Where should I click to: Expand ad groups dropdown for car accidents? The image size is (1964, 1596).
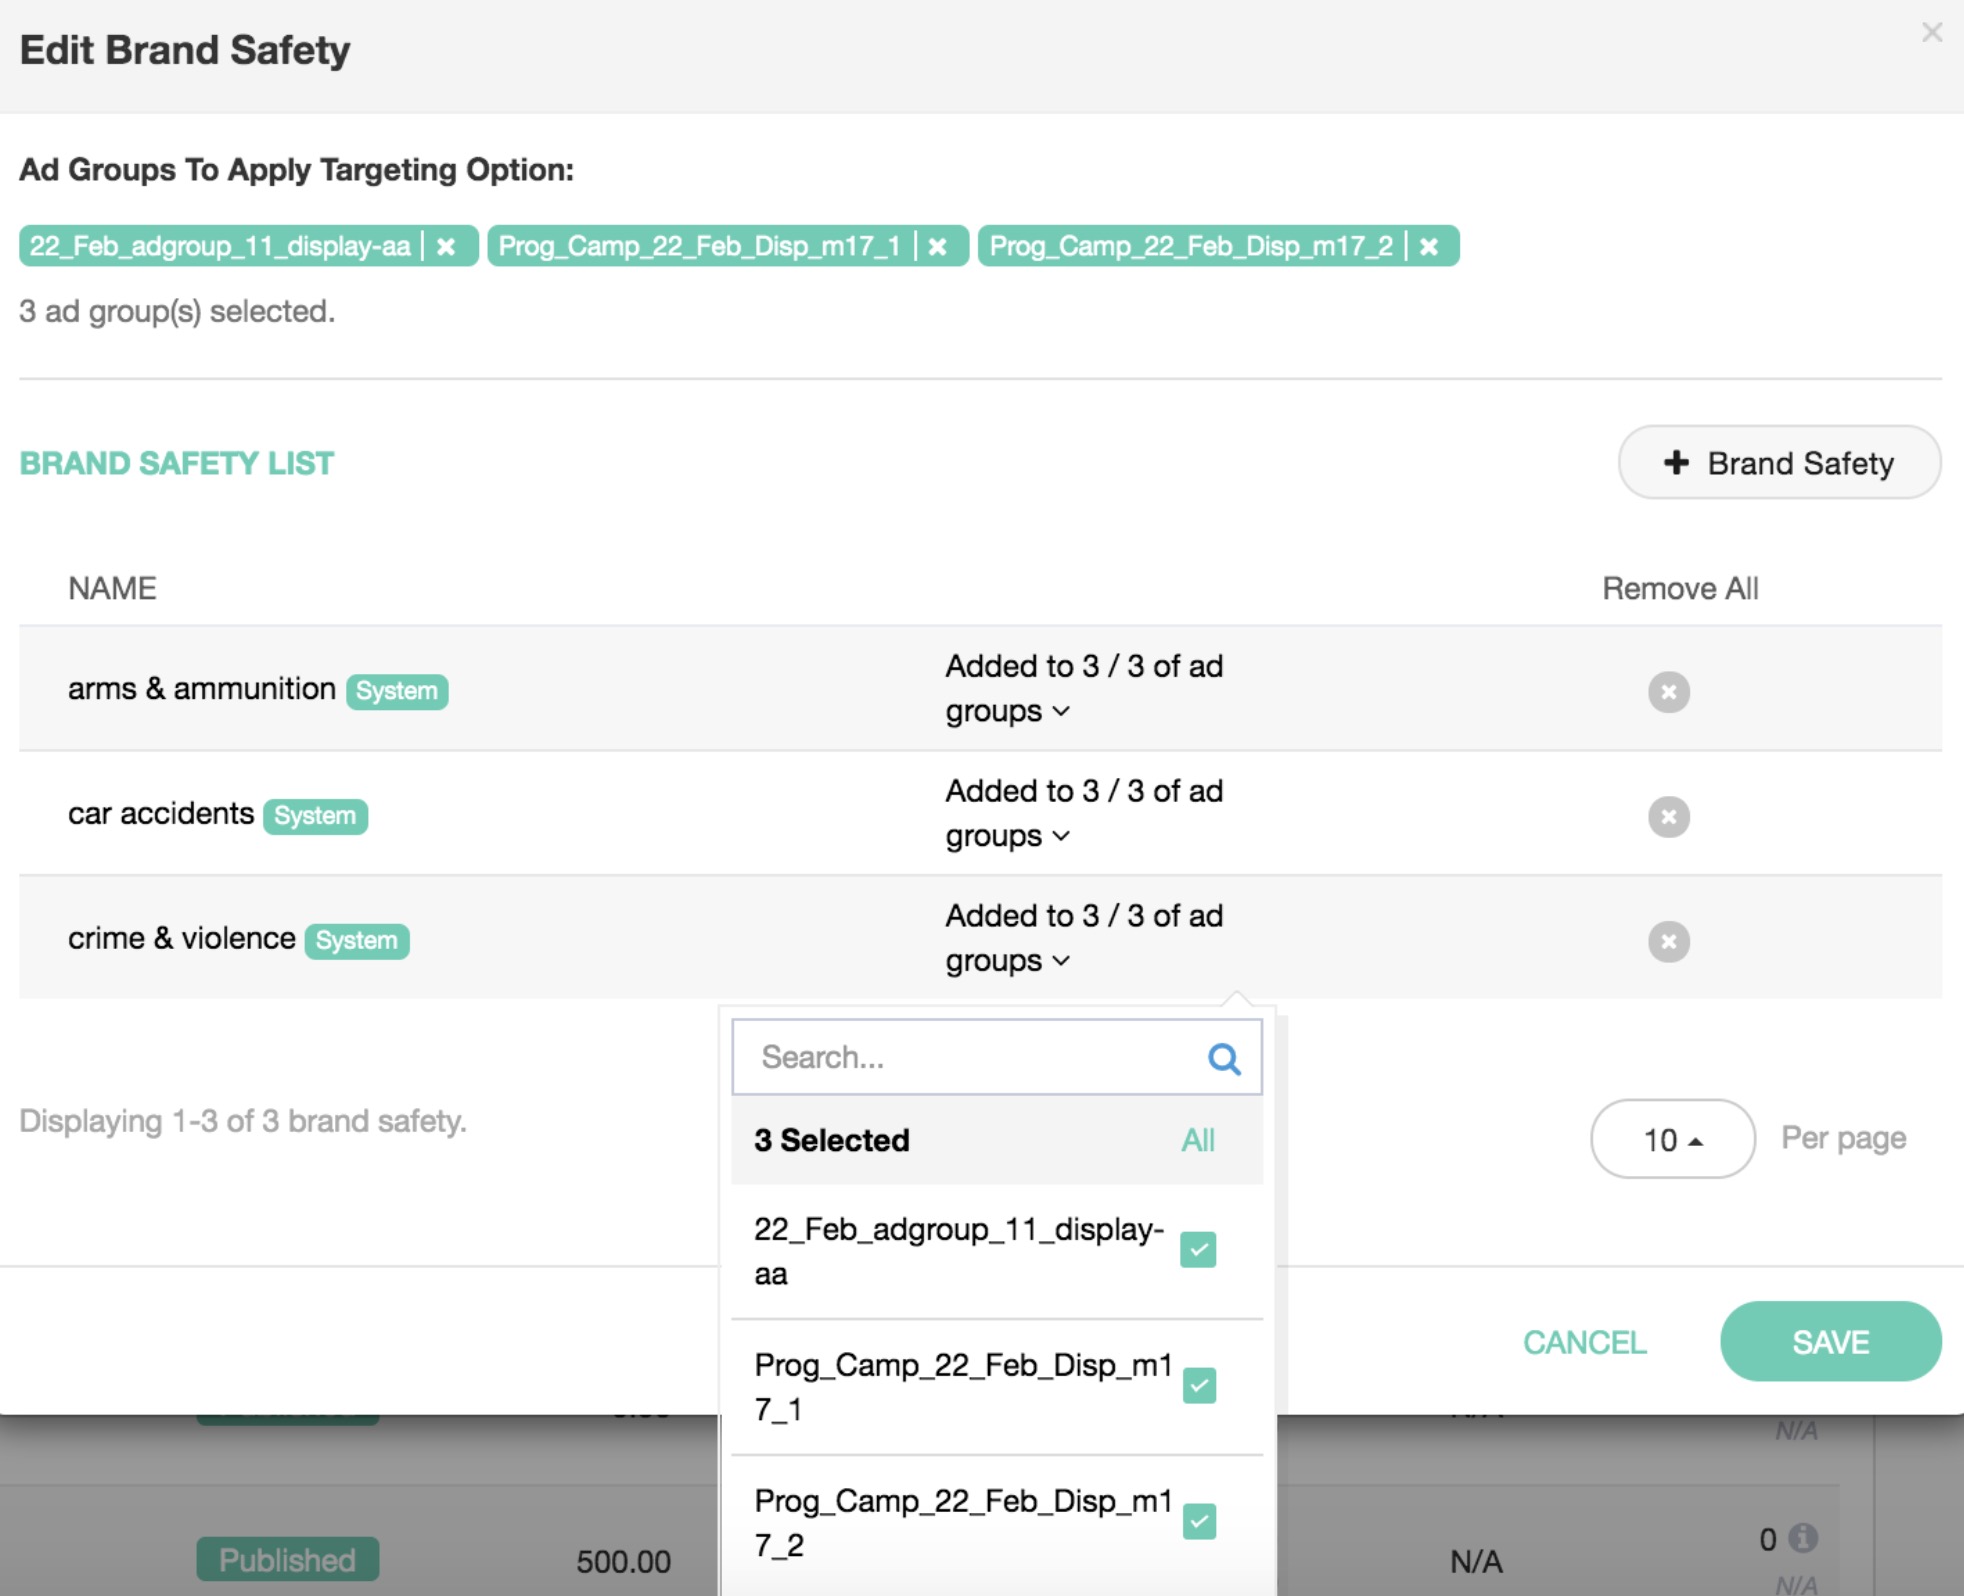pyautogui.click(x=1061, y=837)
